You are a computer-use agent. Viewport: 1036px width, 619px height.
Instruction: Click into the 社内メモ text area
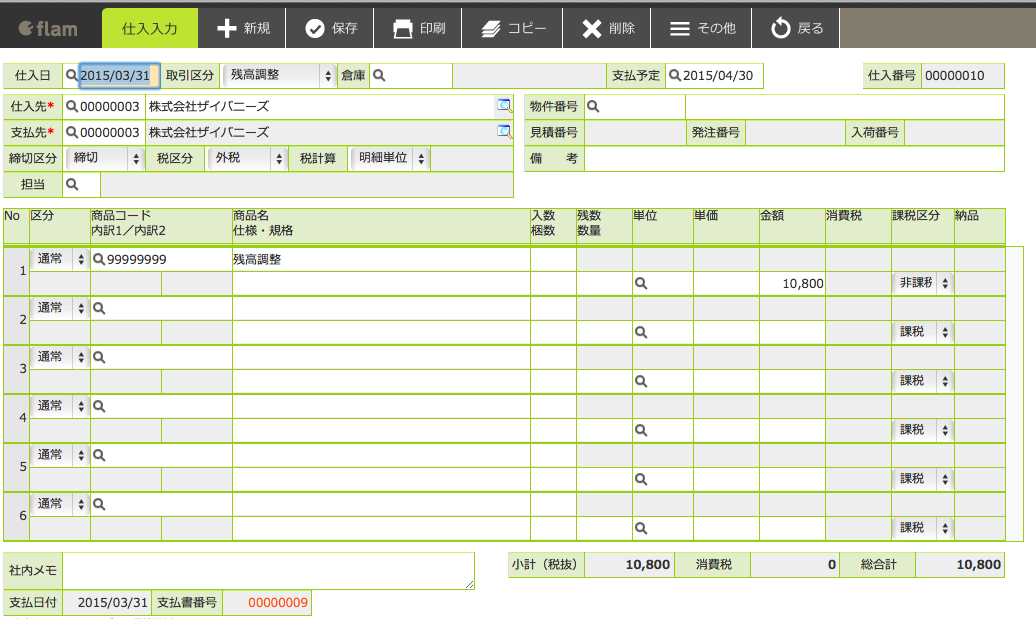coord(269,571)
